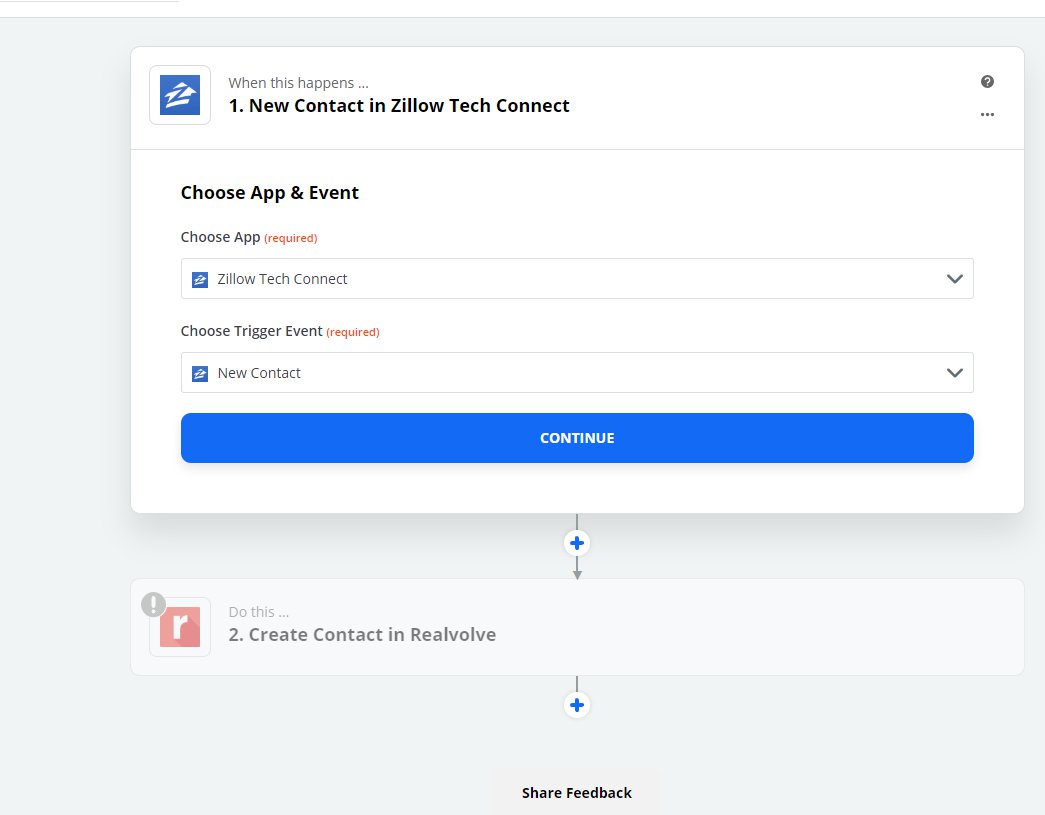Viewport: 1045px width, 815px height.
Task: Click the Zillow icon inside Choose App field
Action: coord(200,279)
